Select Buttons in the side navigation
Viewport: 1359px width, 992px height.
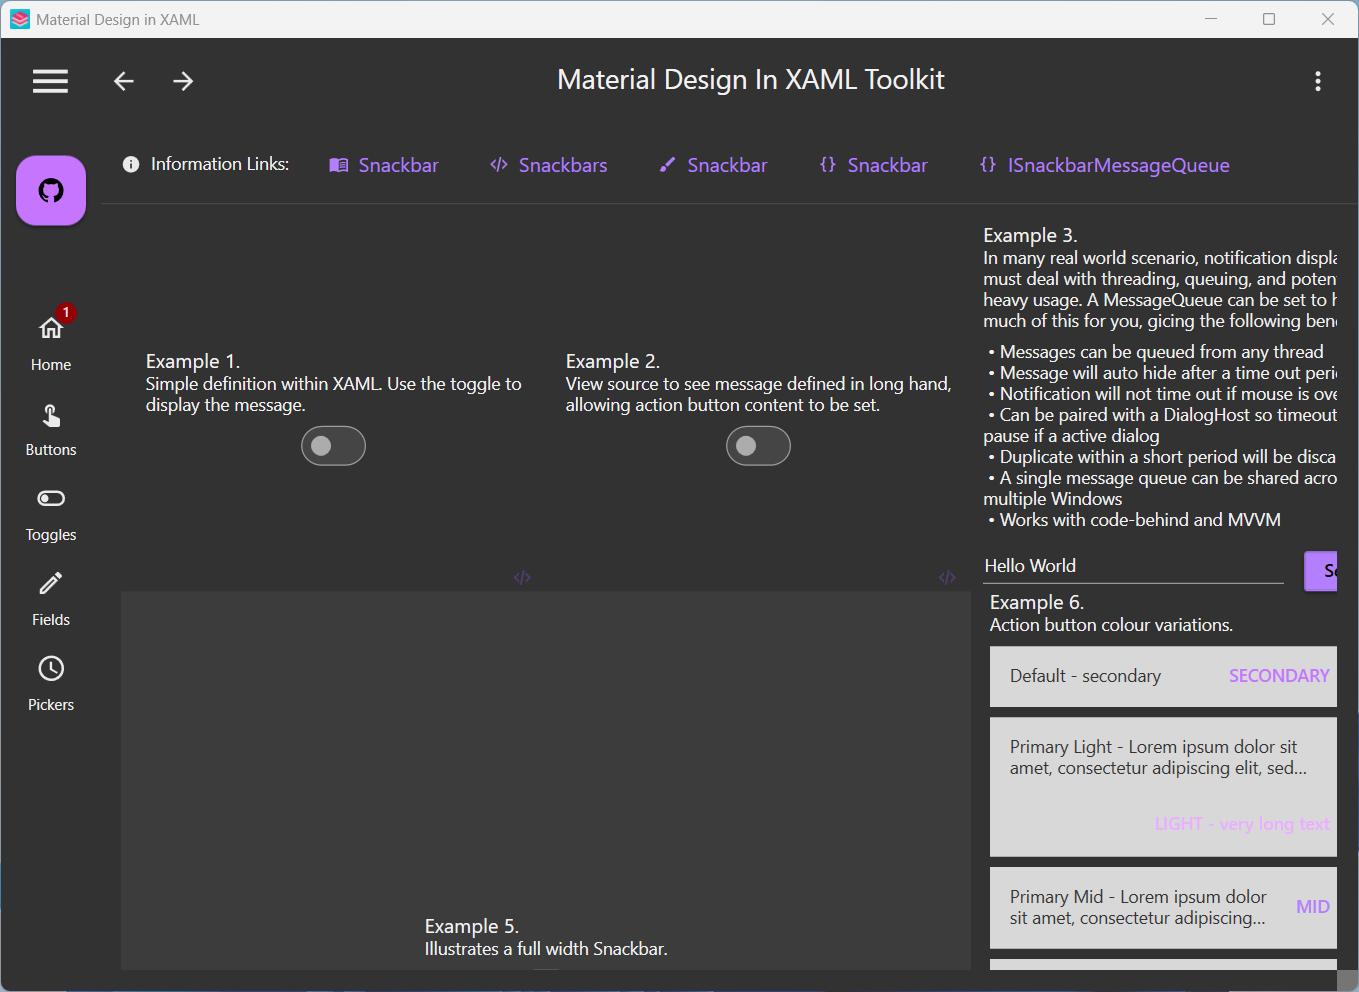(x=51, y=430)
